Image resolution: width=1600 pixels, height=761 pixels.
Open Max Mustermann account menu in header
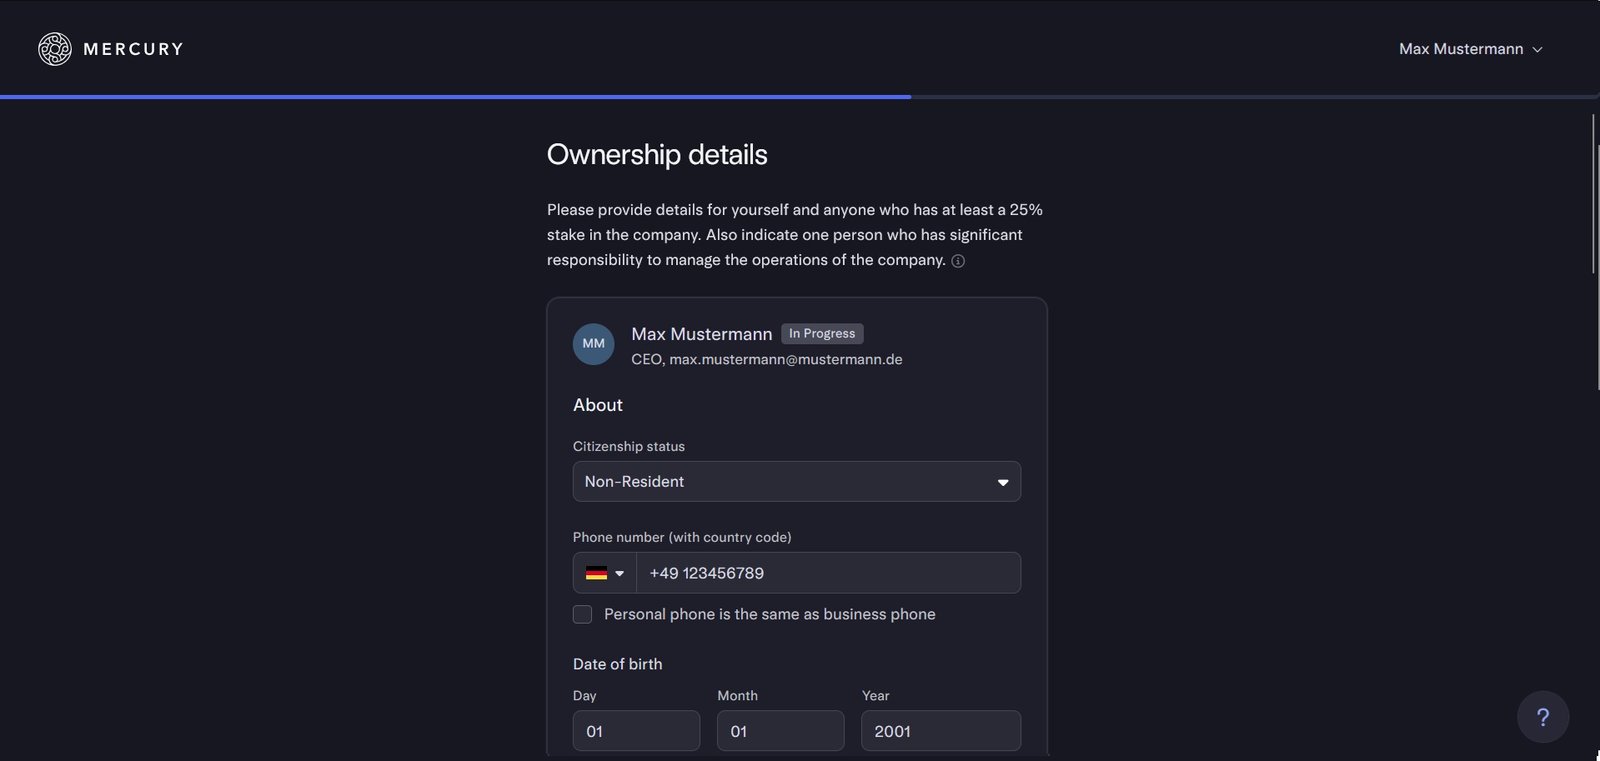click(1460, 49)
